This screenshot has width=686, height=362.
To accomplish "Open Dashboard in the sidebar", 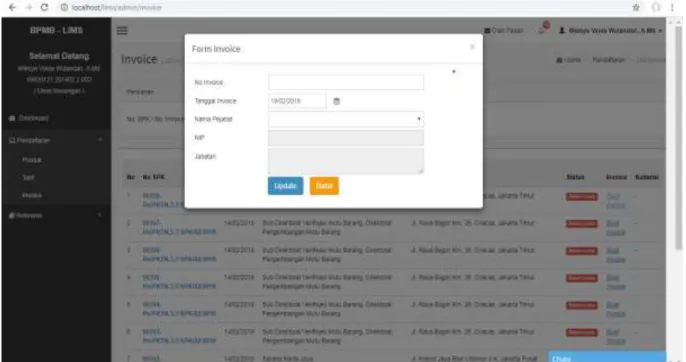I will 29,118.
